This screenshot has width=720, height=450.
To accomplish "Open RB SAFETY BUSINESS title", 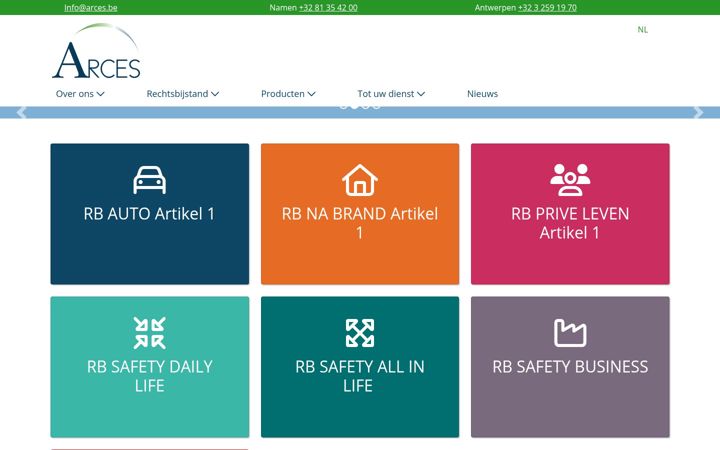I will [x=570, y=366].
